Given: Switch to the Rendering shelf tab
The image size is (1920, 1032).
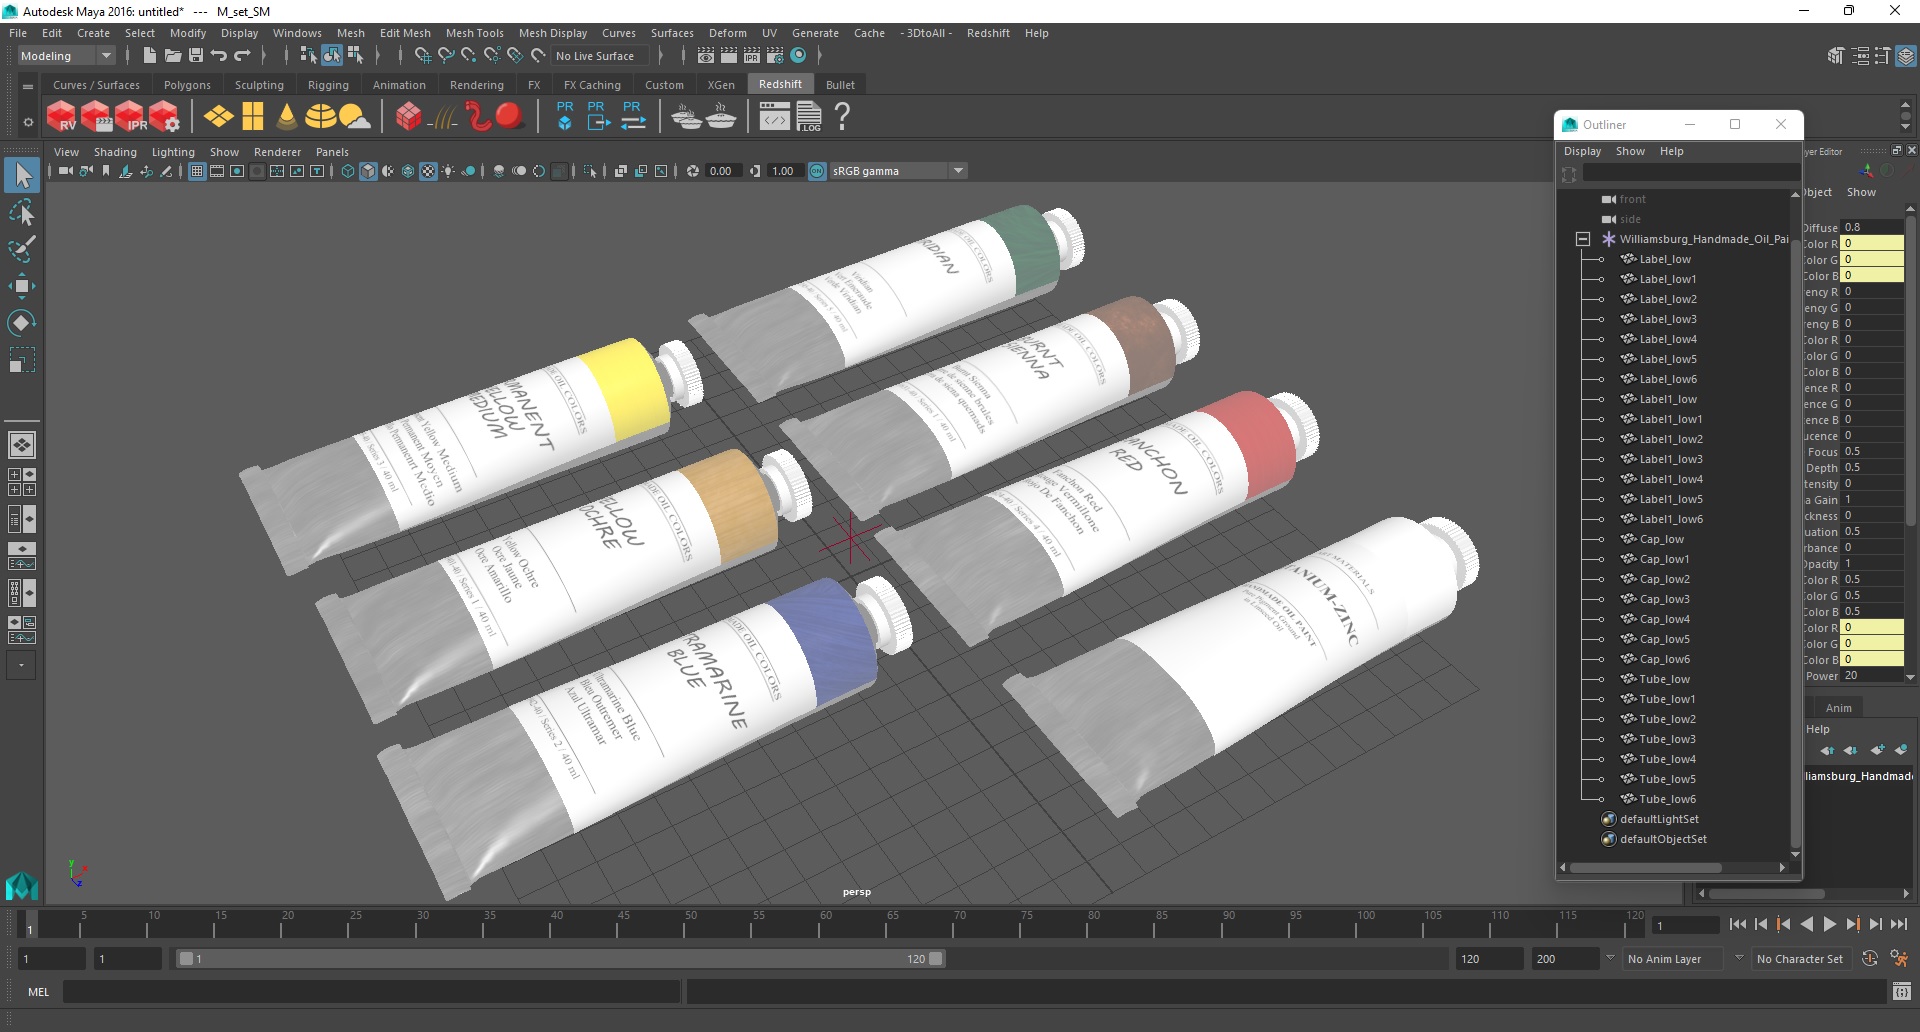Looking at the screenshot, I should click(x=476, y=85).
